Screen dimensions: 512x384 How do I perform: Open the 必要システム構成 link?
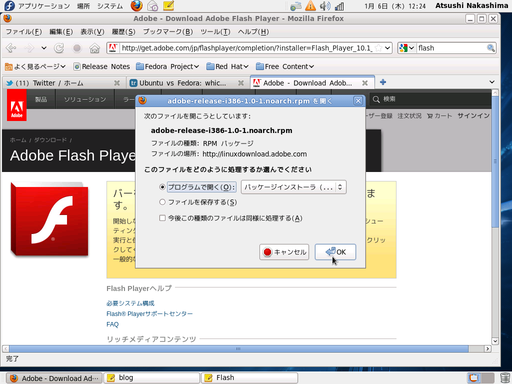[130, 303]
